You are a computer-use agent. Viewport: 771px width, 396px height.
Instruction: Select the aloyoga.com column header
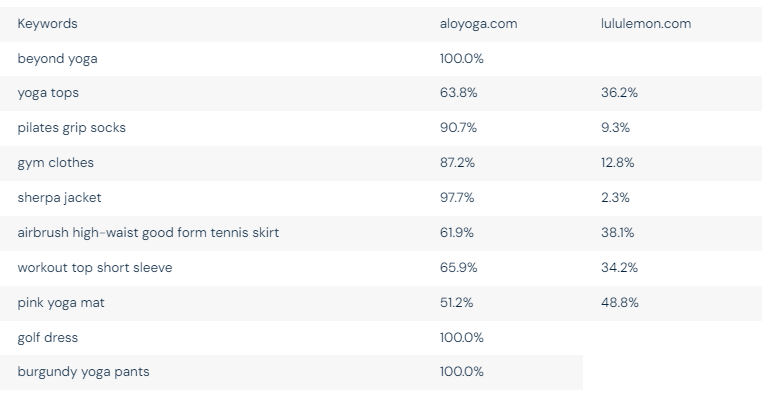point(478,24)
